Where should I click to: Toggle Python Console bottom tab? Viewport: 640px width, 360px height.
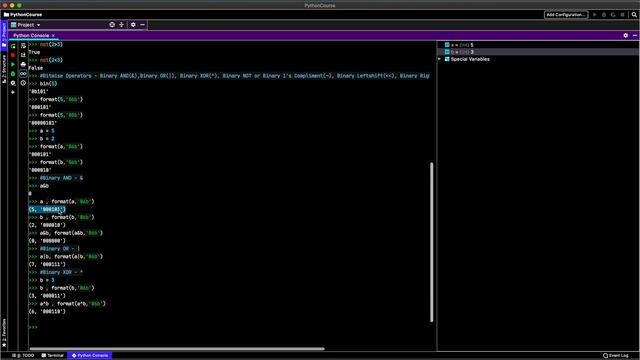tap(90, 356)
